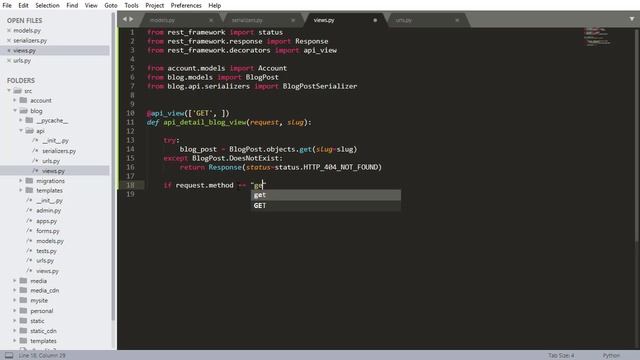
Task: Expand the migrations folder
Action: coord(21,180)
